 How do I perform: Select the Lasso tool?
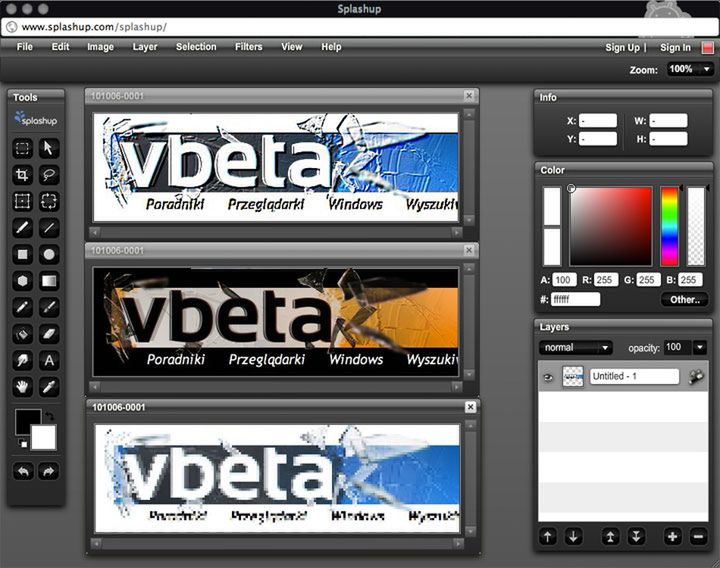pos(49,175)
